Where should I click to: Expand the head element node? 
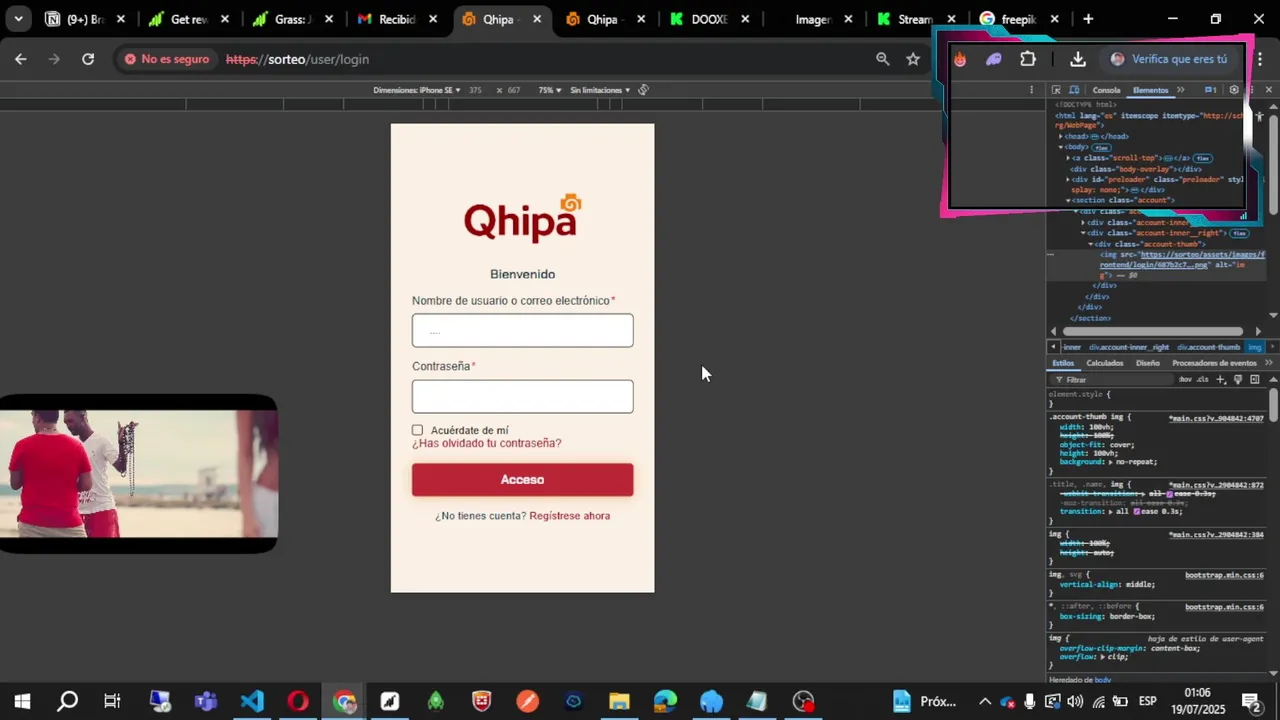[x=1062, y=136]
